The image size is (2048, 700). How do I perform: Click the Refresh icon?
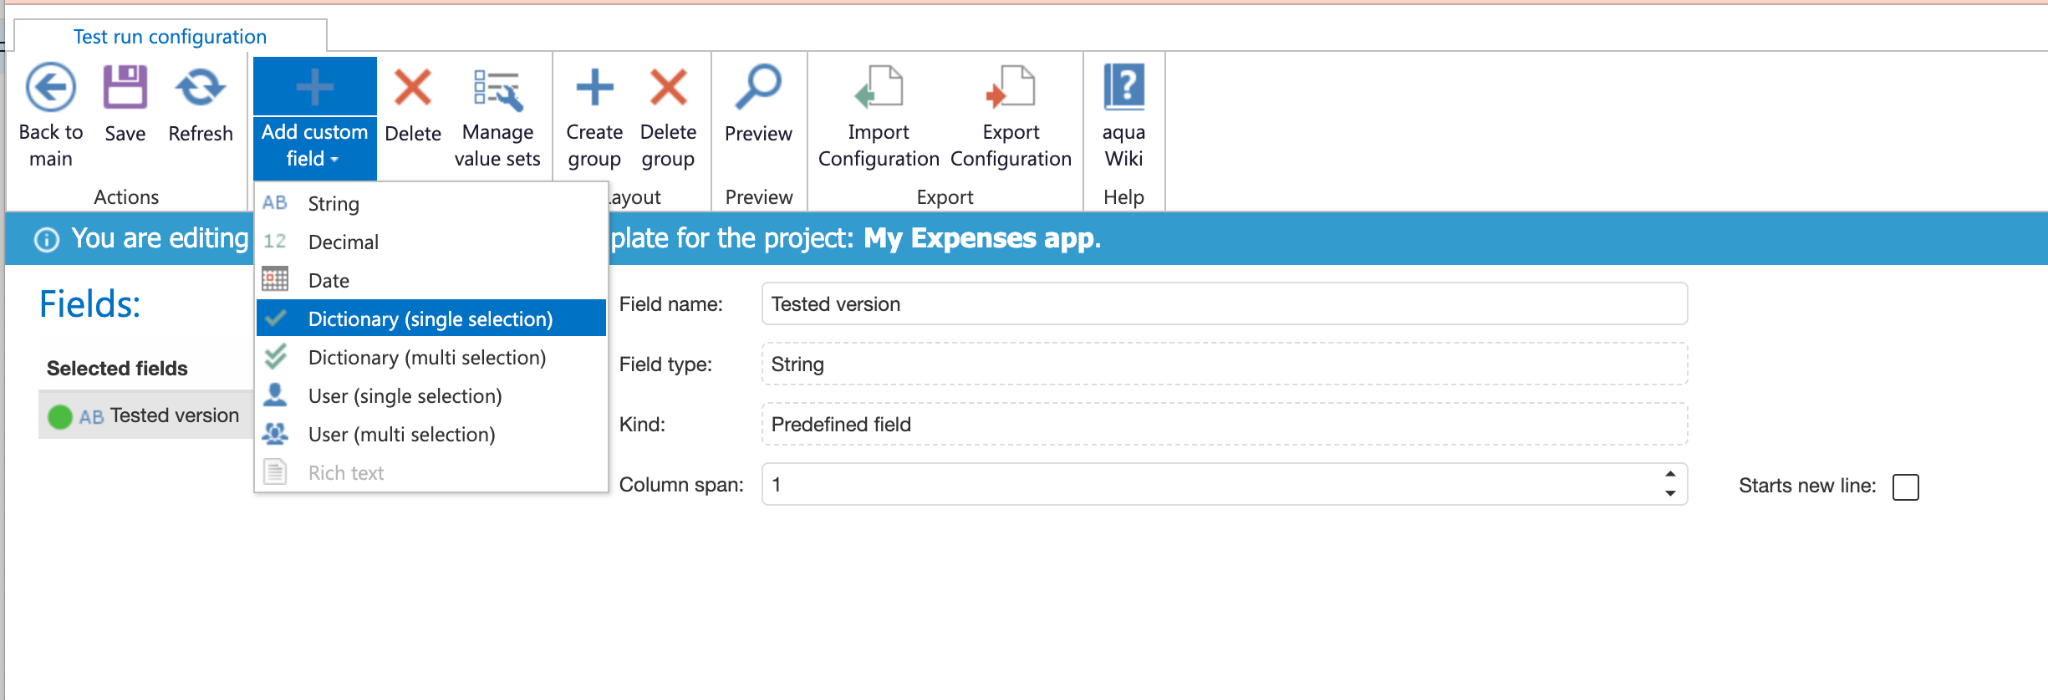click(200, 89)
